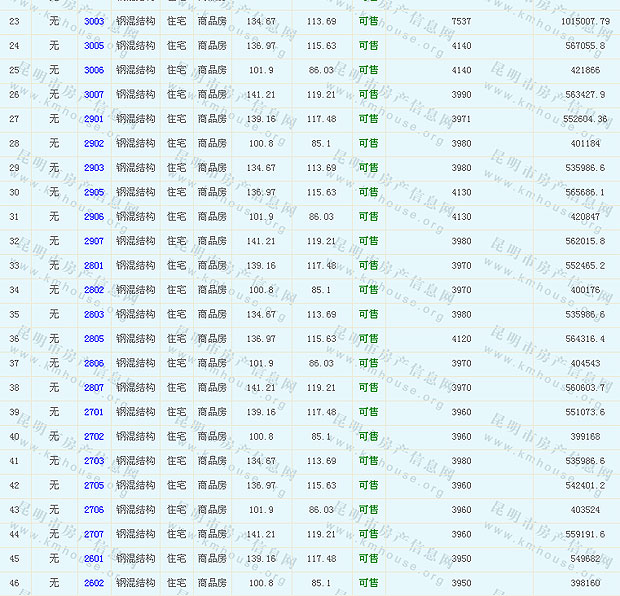Image resolution: width=620 pixels, height=596 pixels.
Task: Click room 2902 link
Action: [x=94, y=143]
